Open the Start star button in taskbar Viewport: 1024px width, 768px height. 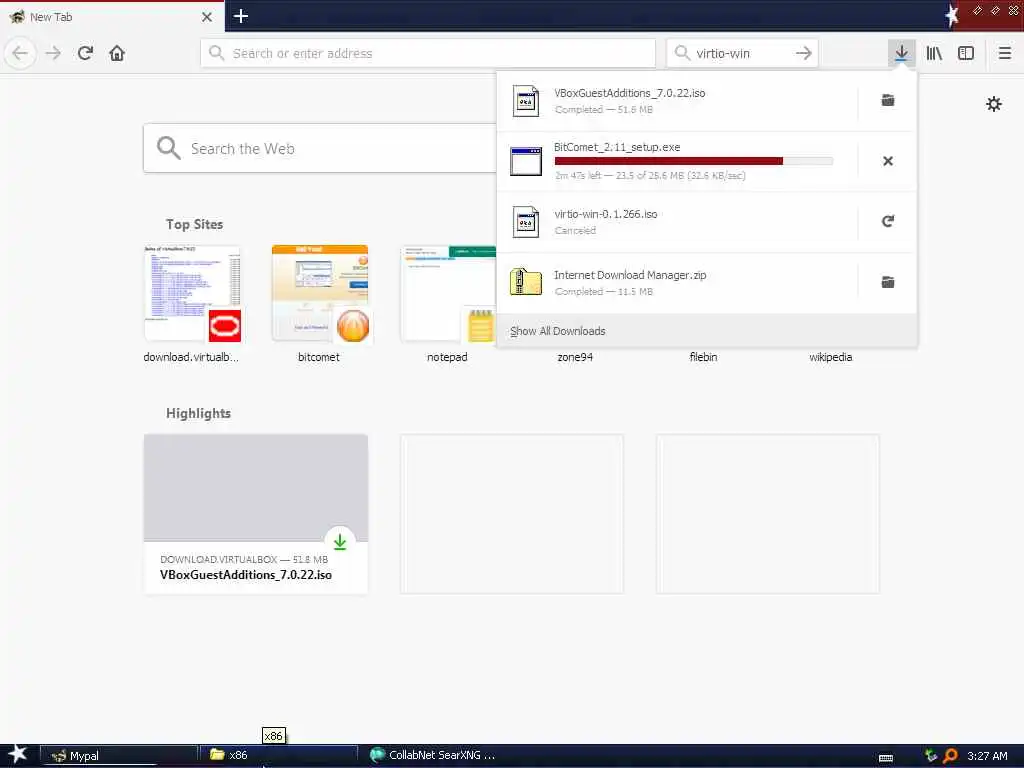[x=17, y=755]
